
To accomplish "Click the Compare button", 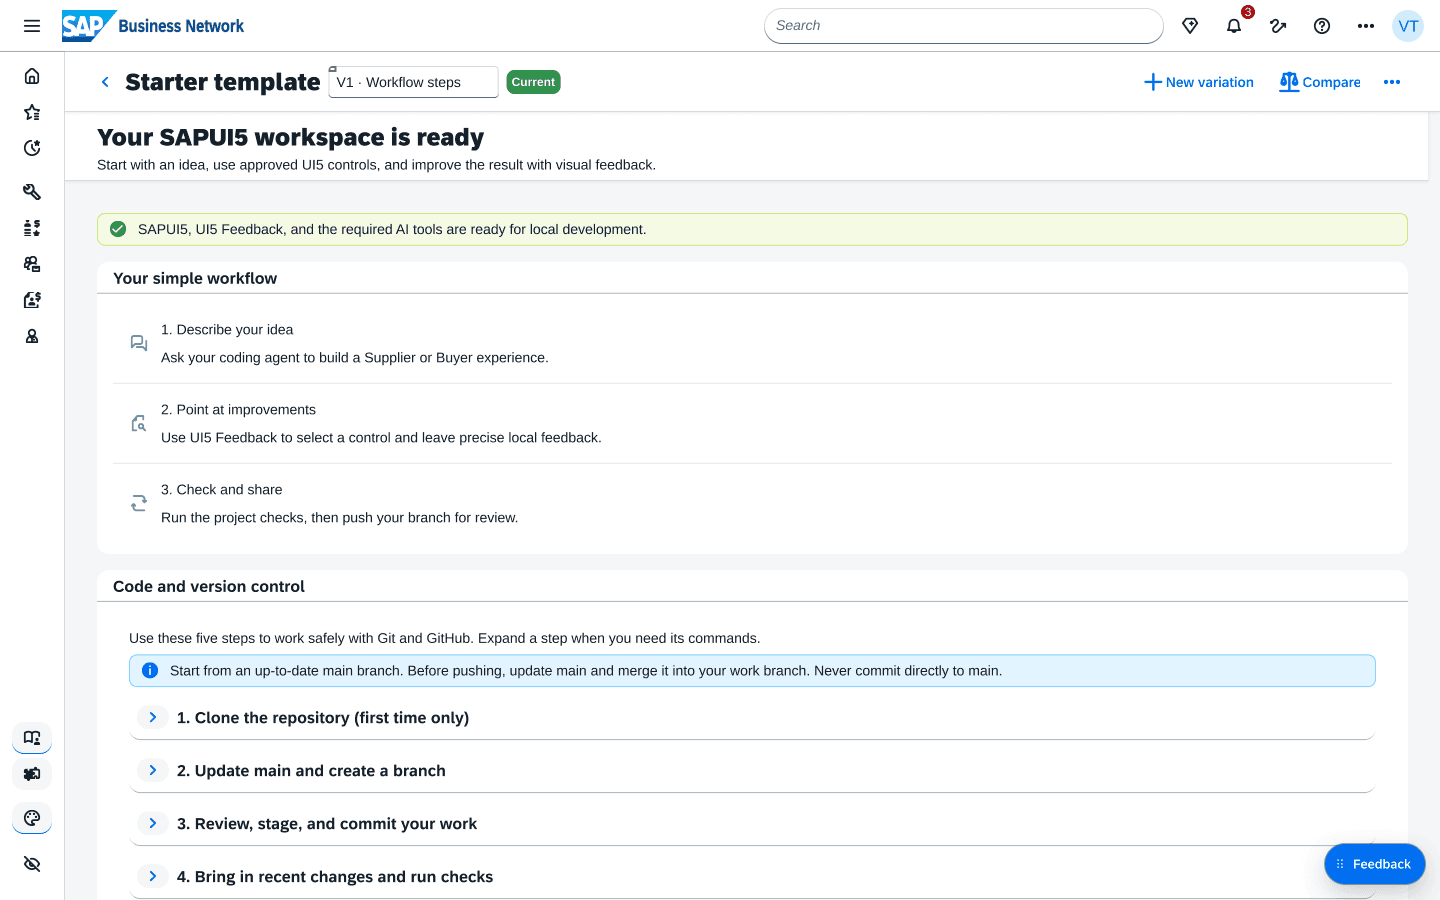I will tap(1320, 82).
